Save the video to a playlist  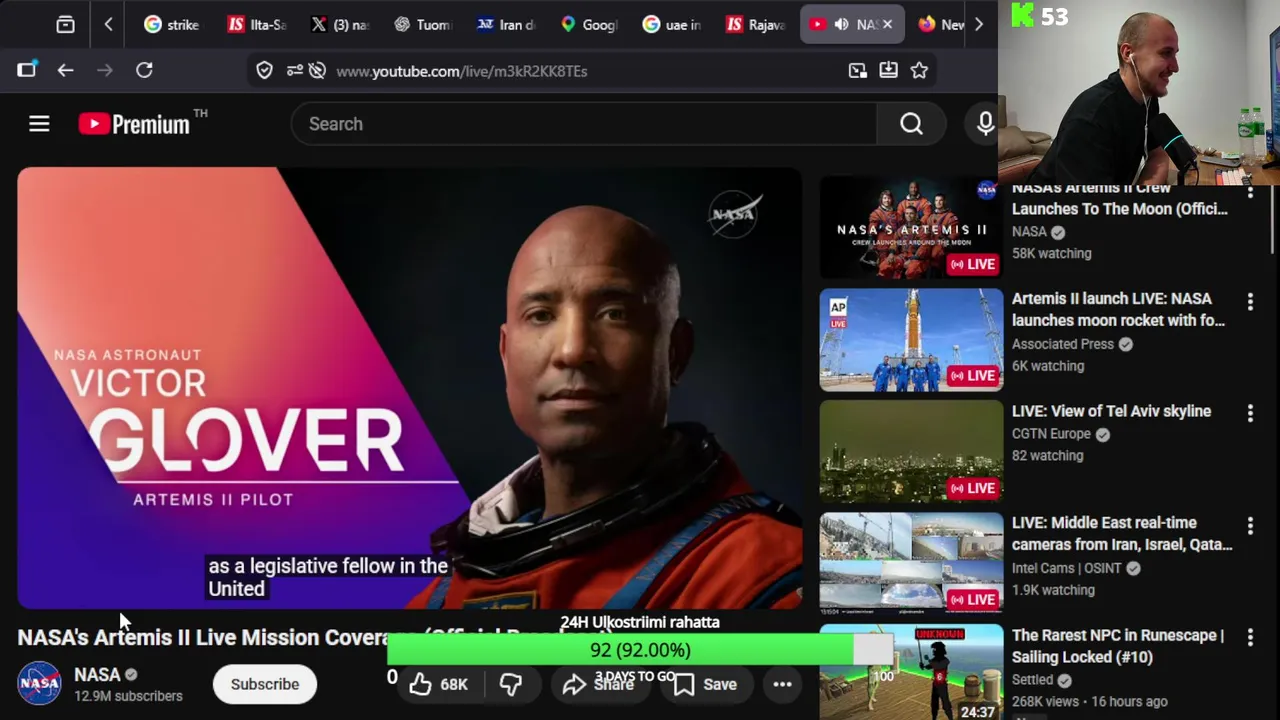click(705, 684)
